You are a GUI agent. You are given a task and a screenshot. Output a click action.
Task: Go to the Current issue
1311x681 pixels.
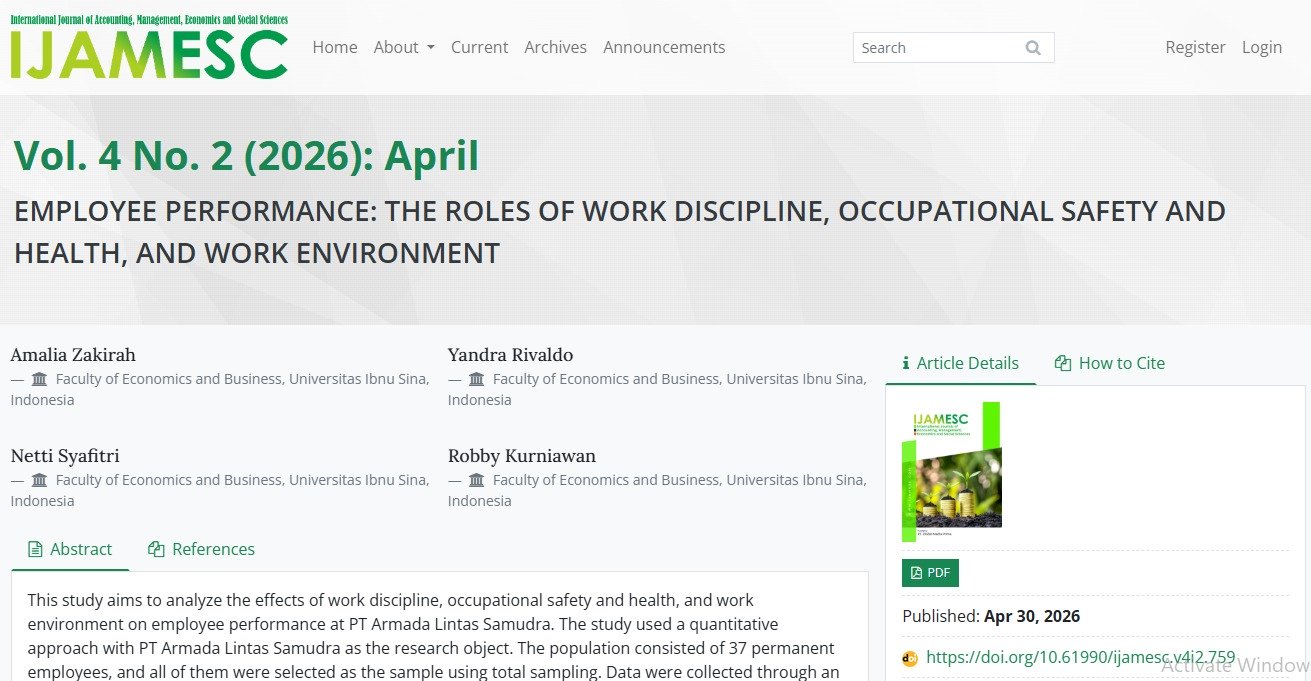479,47
